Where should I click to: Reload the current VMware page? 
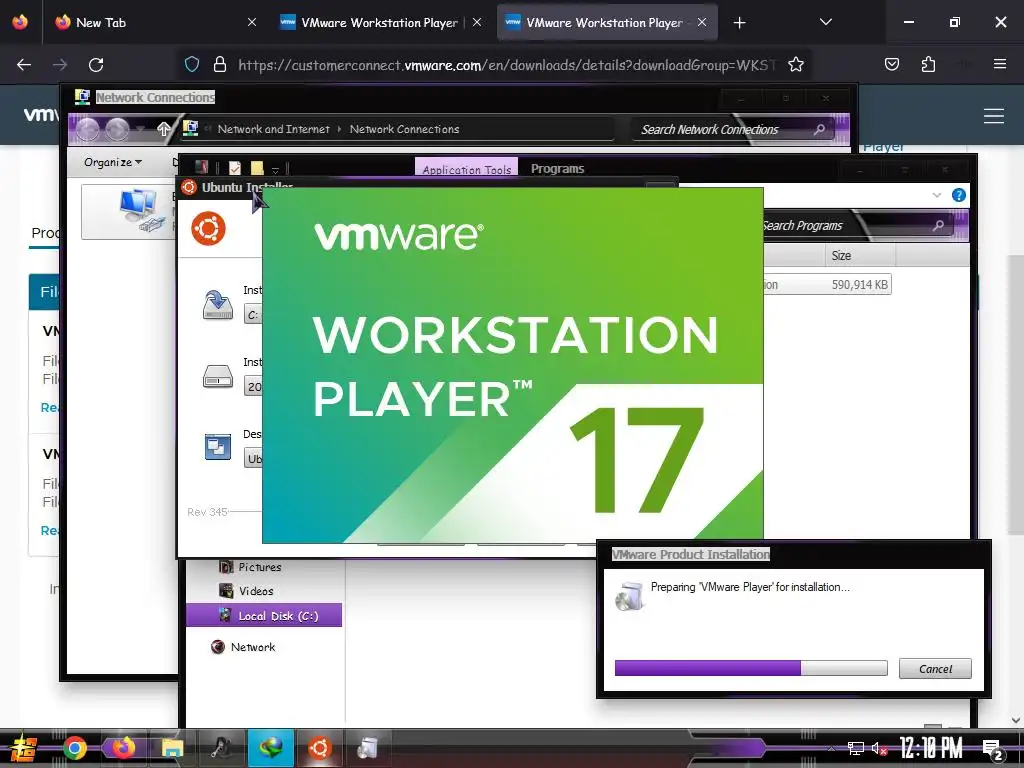[96, 65]
